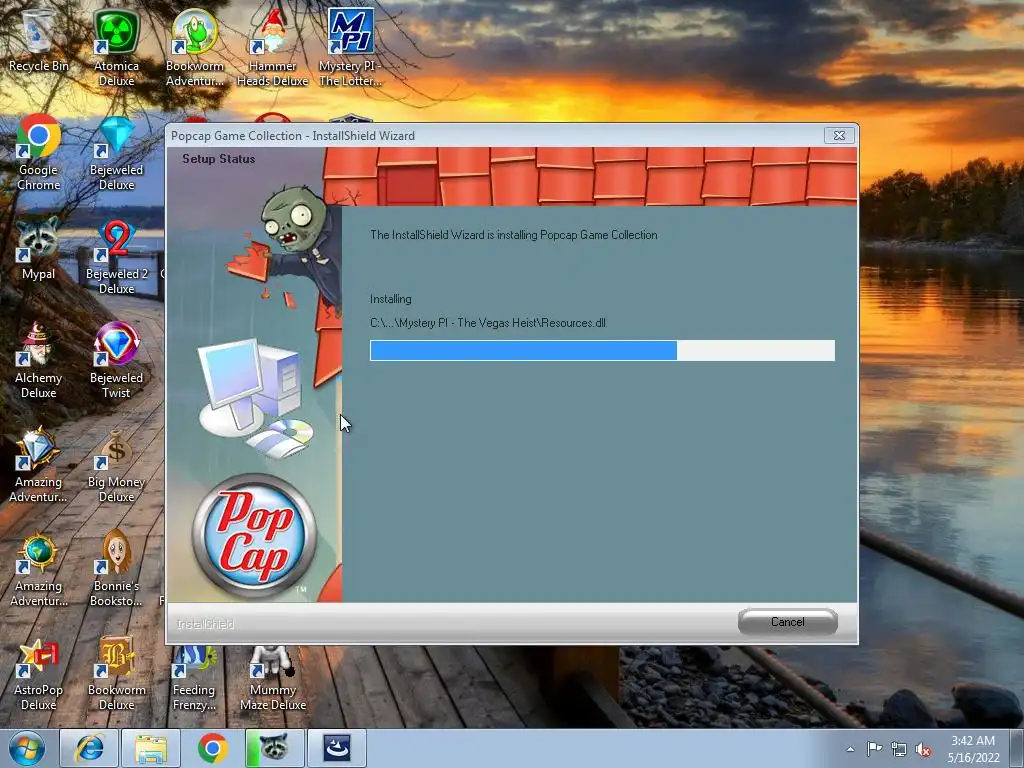Screen dimensions: 1024x768
Task: Click the PopCap logo in installer
Action: click(255, 536)
